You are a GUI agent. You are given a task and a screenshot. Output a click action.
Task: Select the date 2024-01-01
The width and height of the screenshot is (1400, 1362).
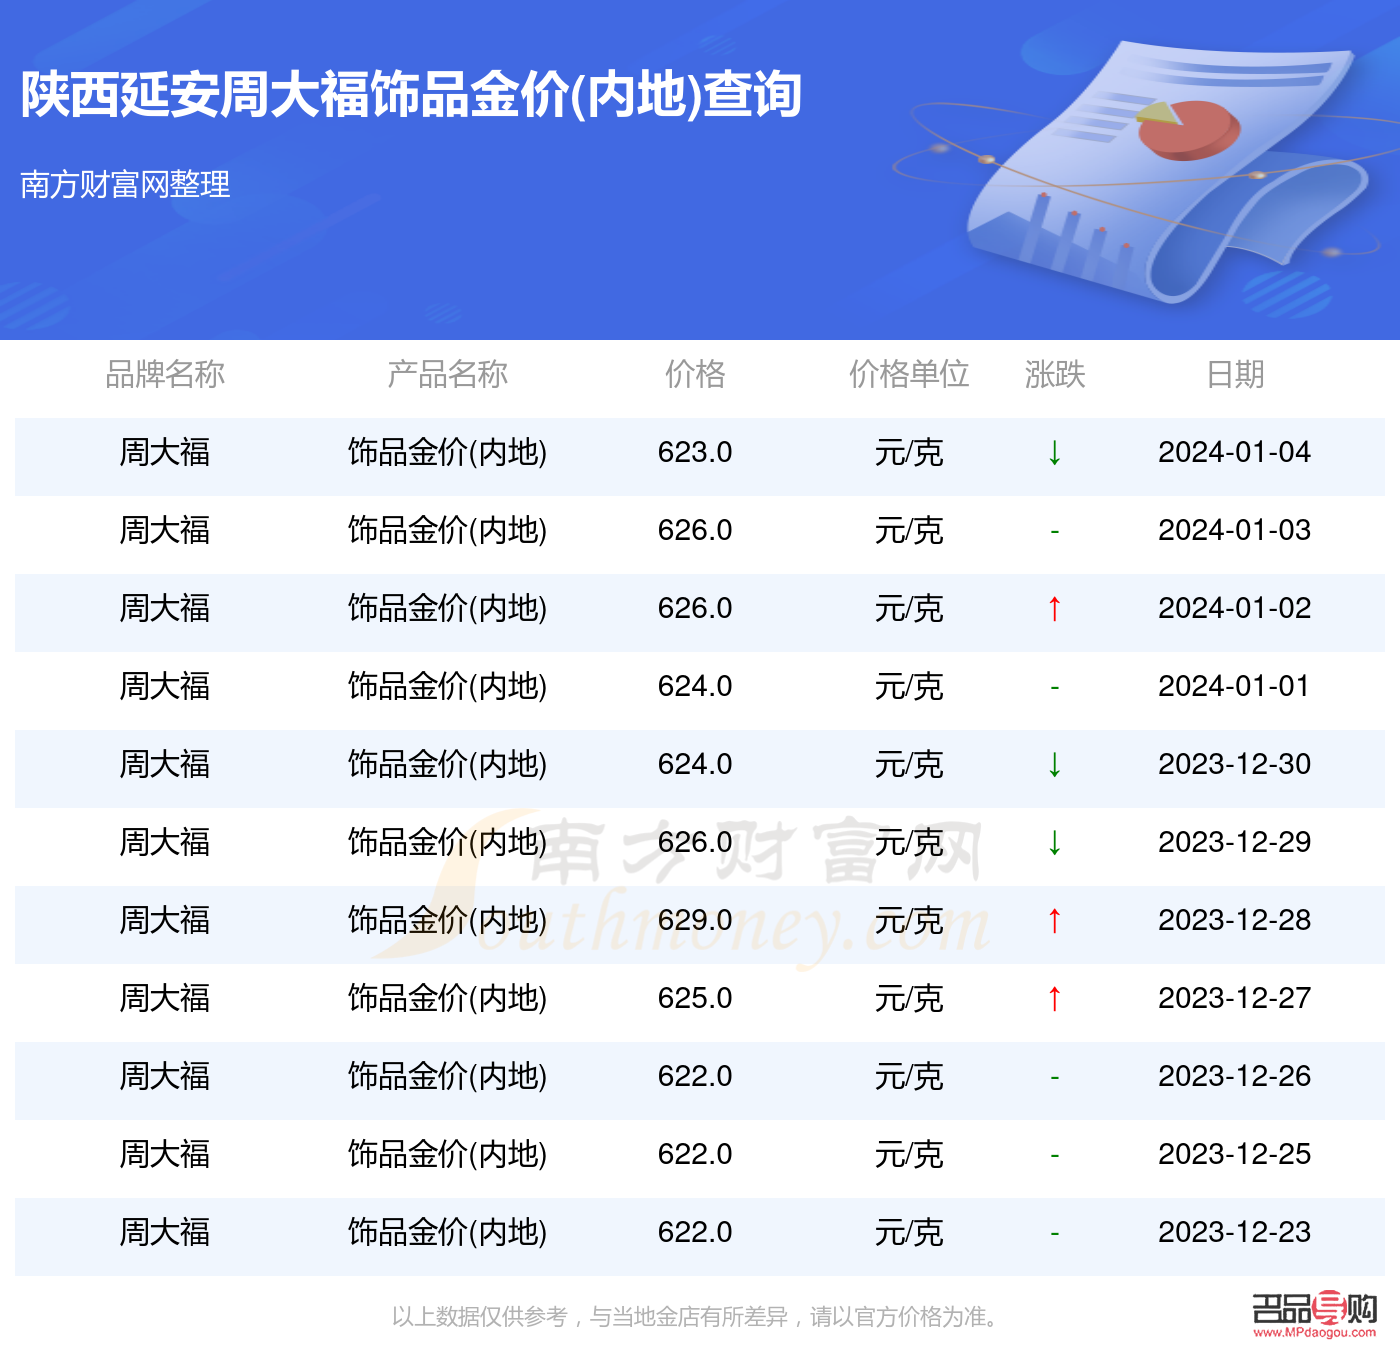1234,687
